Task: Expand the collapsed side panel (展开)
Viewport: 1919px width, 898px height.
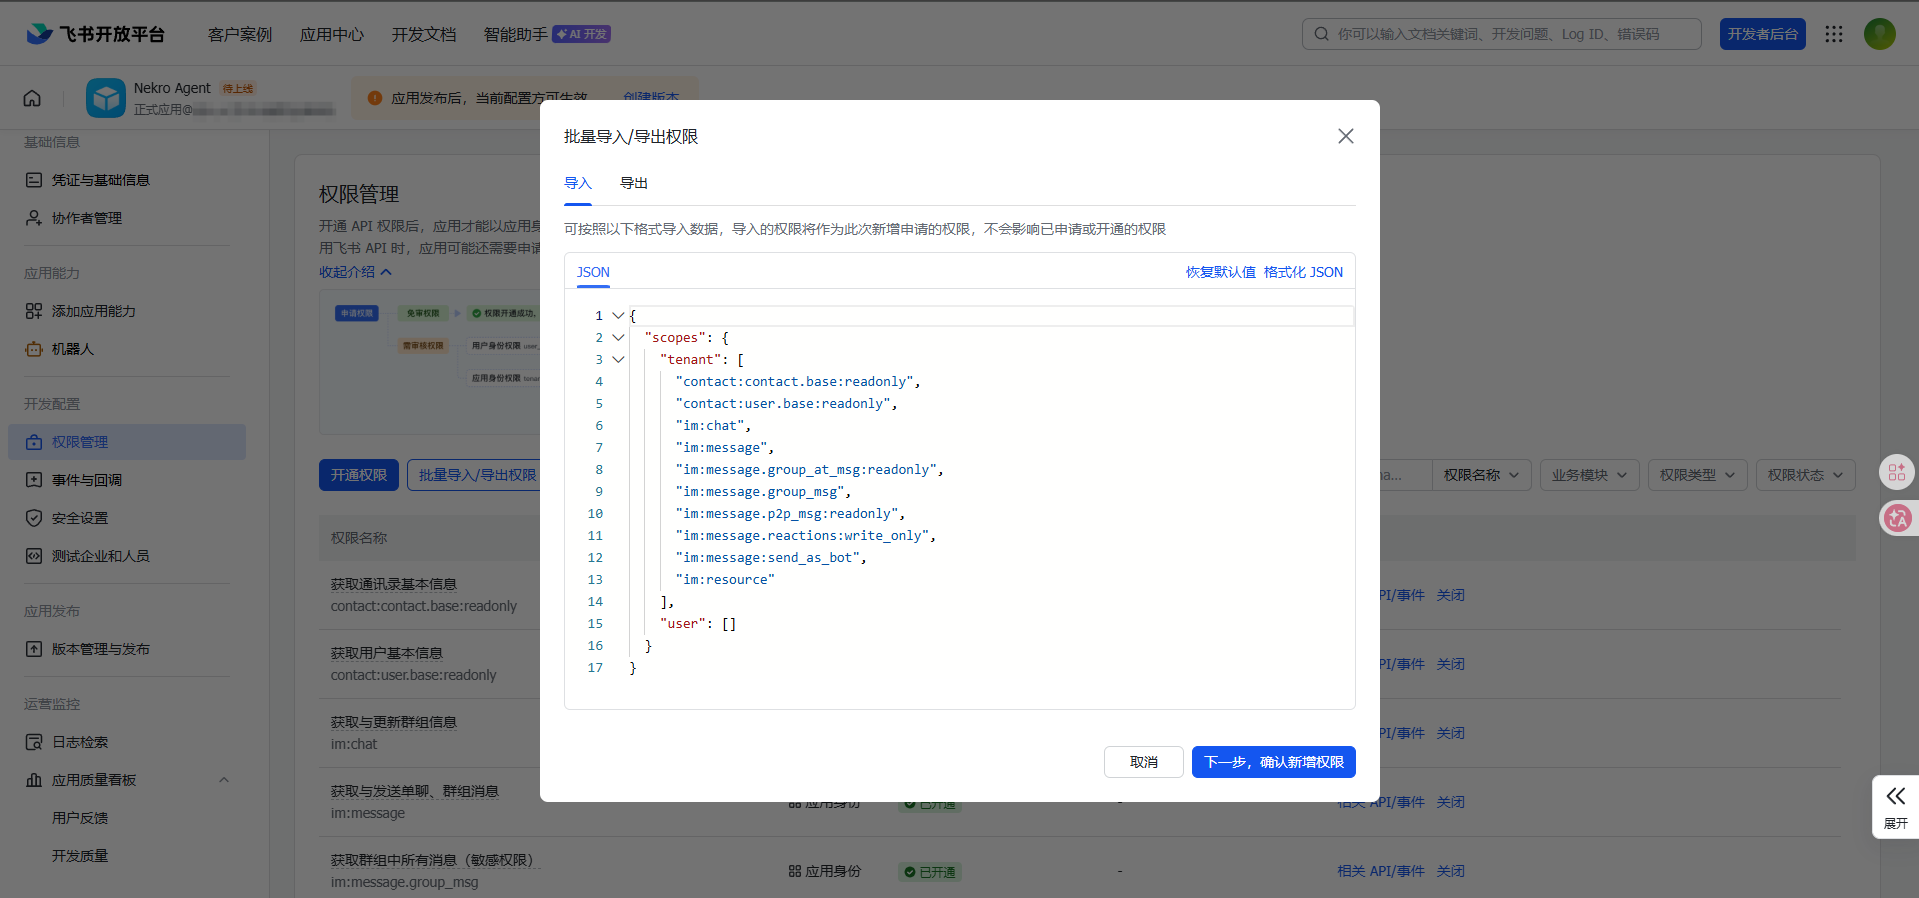Action: [1895, 807]
